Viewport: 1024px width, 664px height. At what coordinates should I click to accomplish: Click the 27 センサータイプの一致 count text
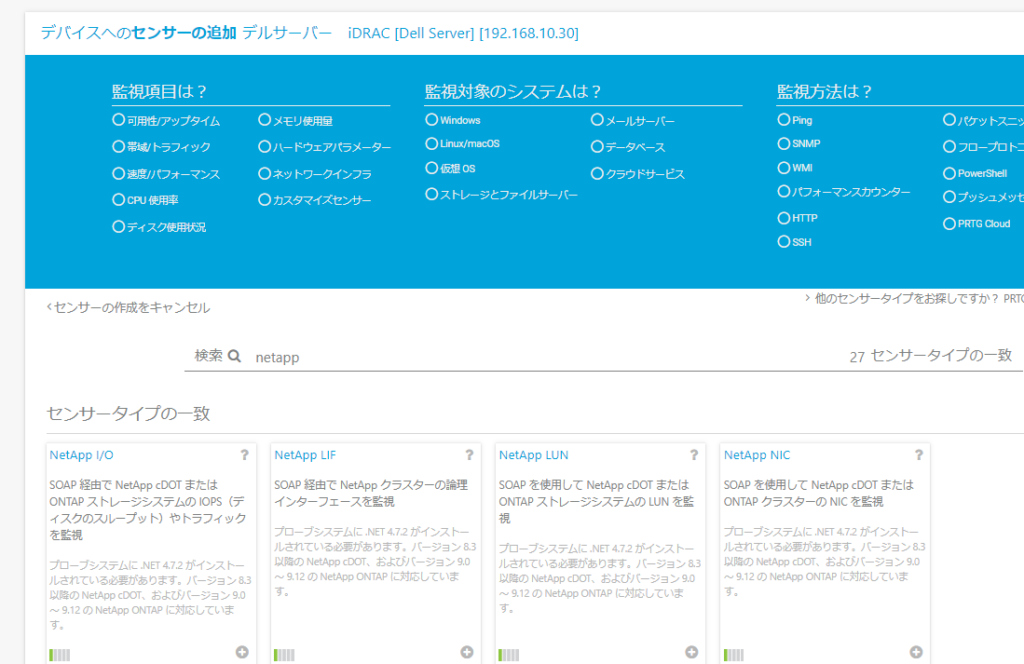point(931,356)
